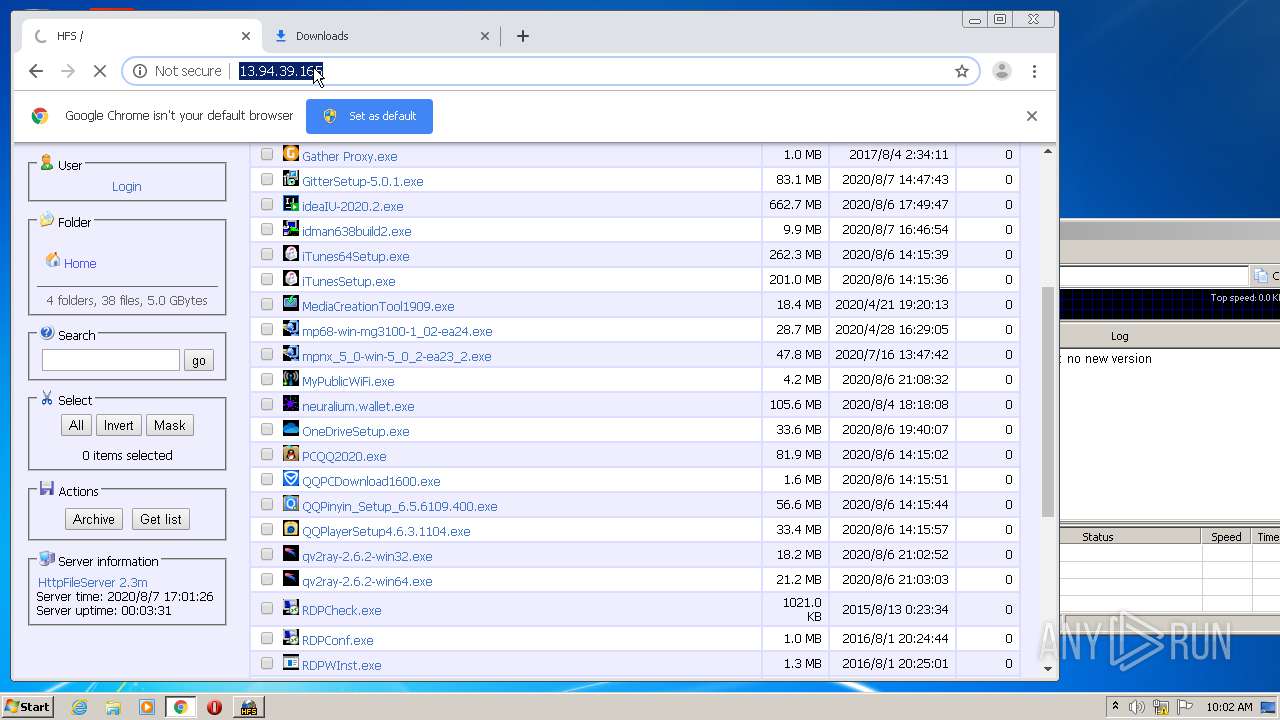Click the RDPWInst.exe file icon
The image size is (1280, 720).
coord(291,663)
